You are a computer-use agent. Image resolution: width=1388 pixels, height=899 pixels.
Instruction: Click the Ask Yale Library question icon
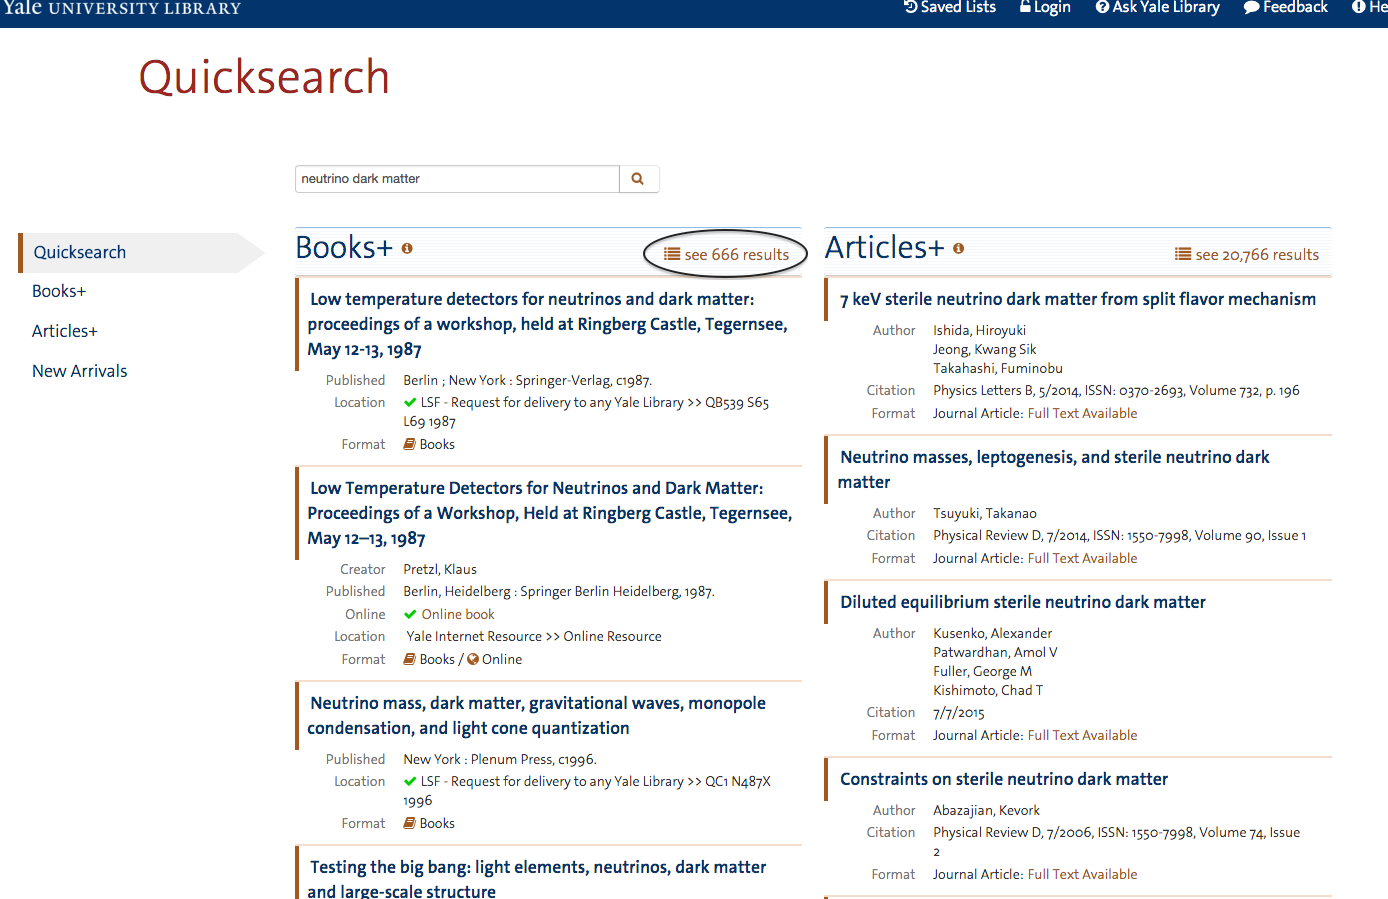(x=1102, y=7)
